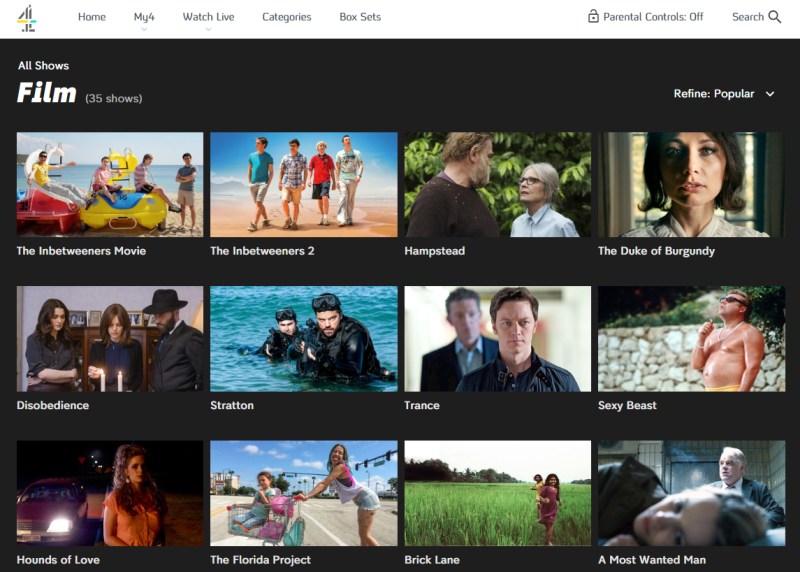Open Box Sets section

[360, 17]
